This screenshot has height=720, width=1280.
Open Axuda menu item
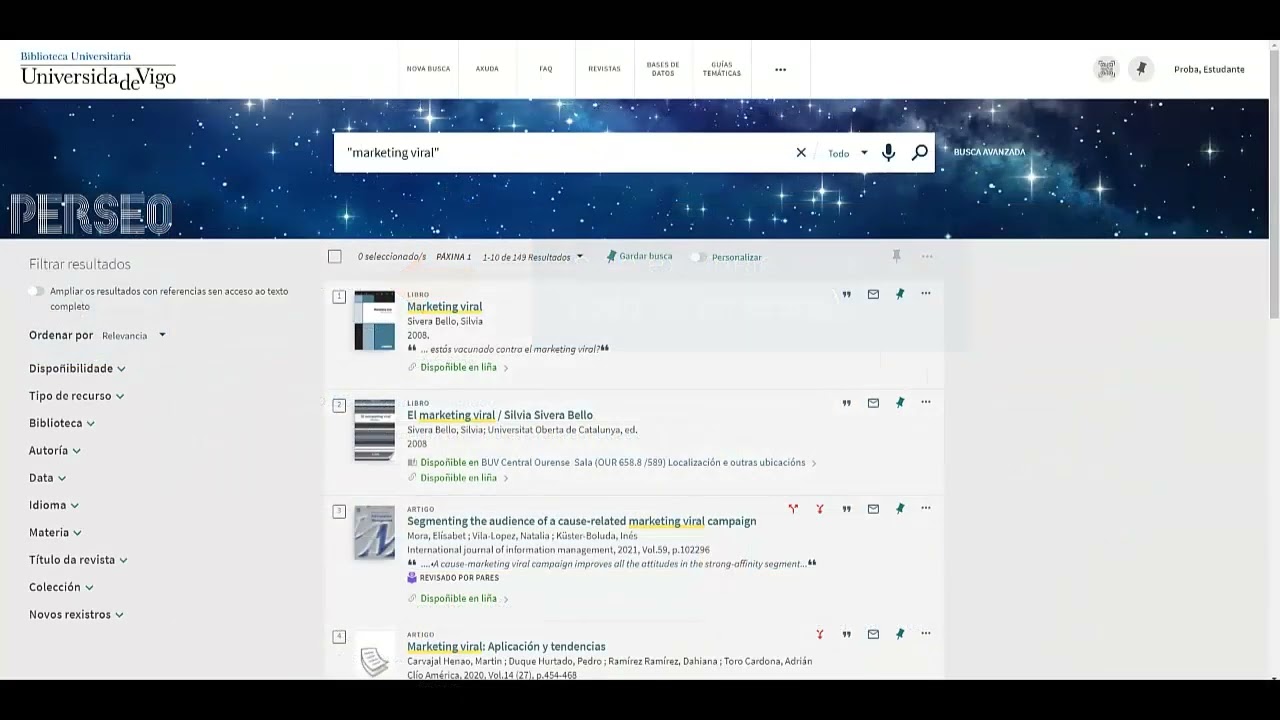click(487, 69)
